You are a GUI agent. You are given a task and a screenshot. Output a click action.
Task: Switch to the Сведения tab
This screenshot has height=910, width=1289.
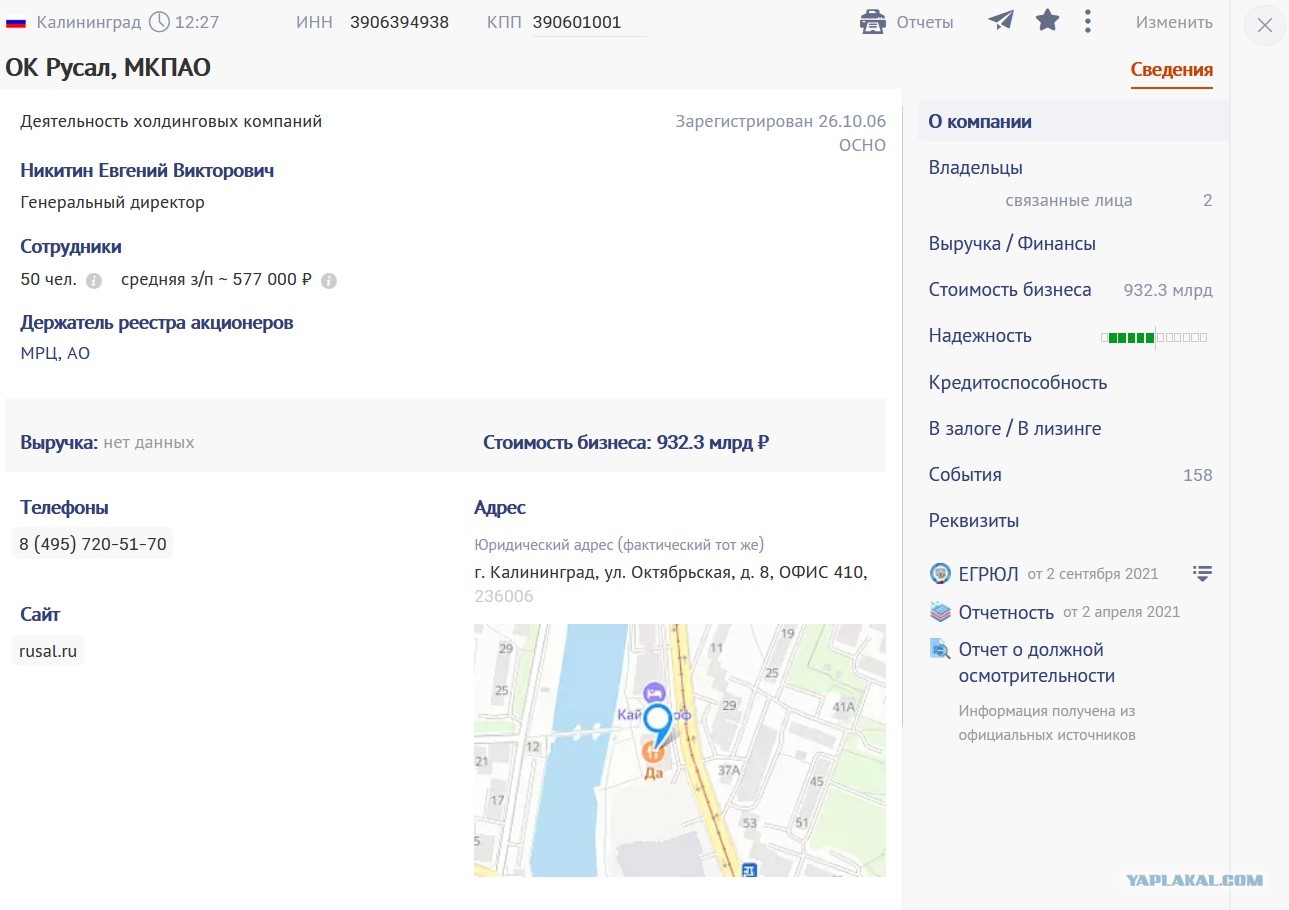click(1171, 70)
